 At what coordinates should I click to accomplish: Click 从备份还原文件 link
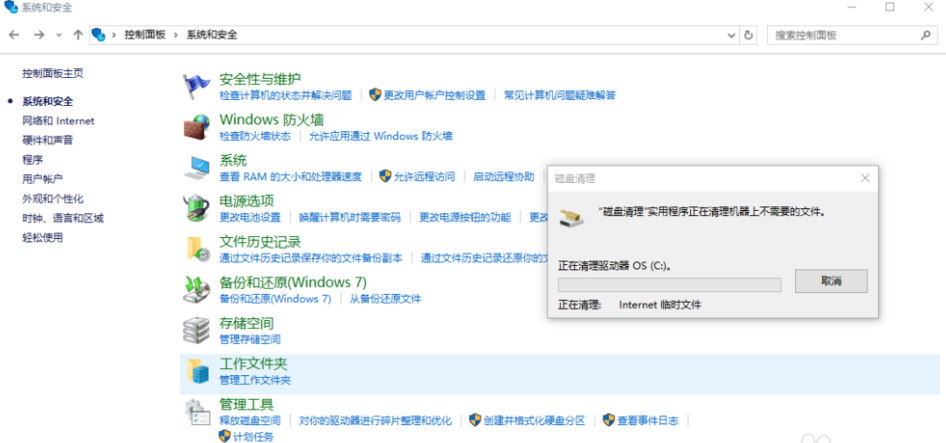386,299
